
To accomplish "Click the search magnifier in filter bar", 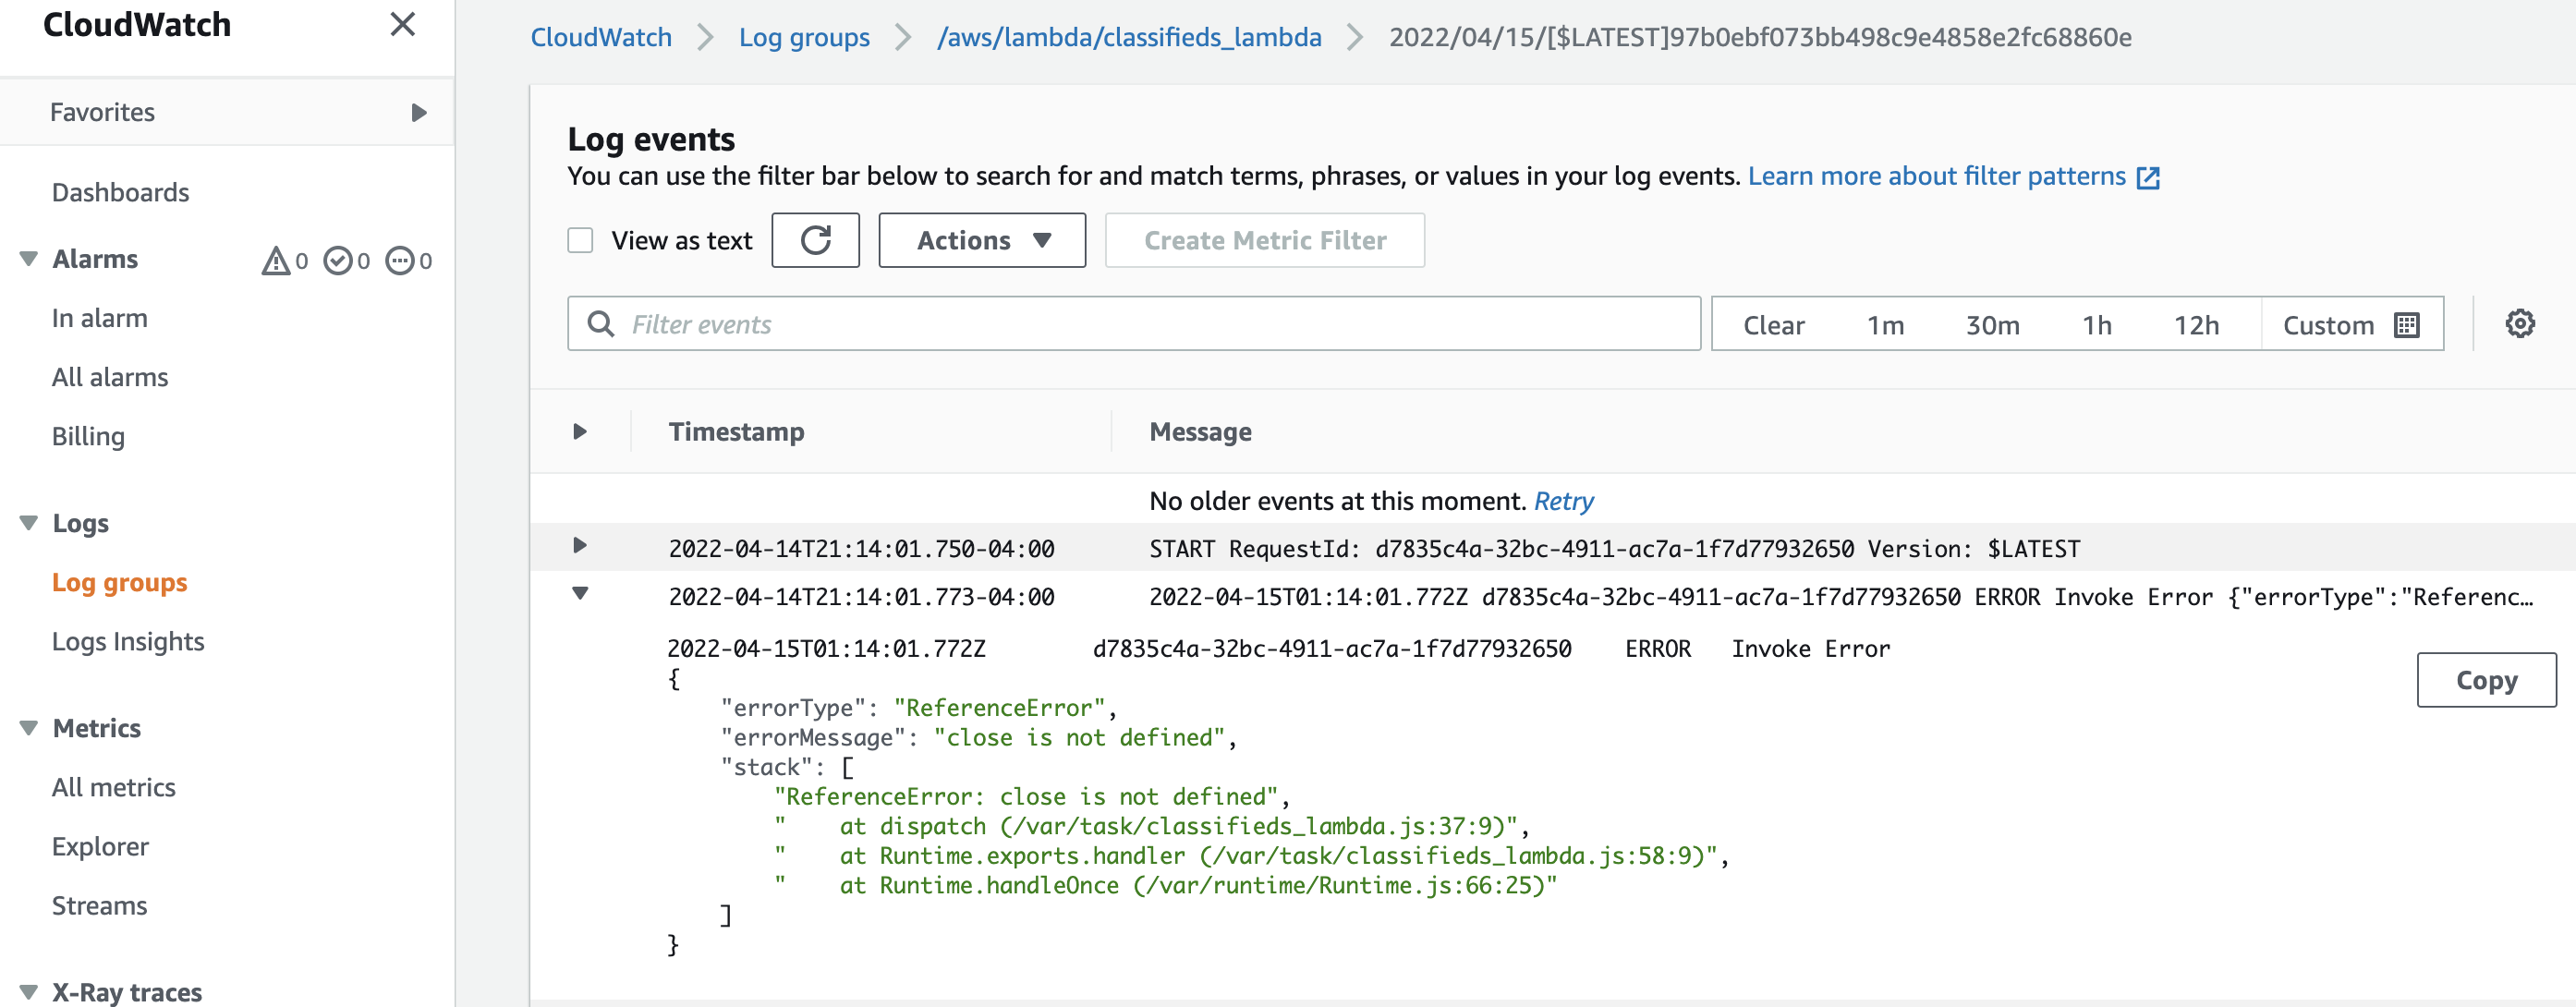I will pos(600,323).
